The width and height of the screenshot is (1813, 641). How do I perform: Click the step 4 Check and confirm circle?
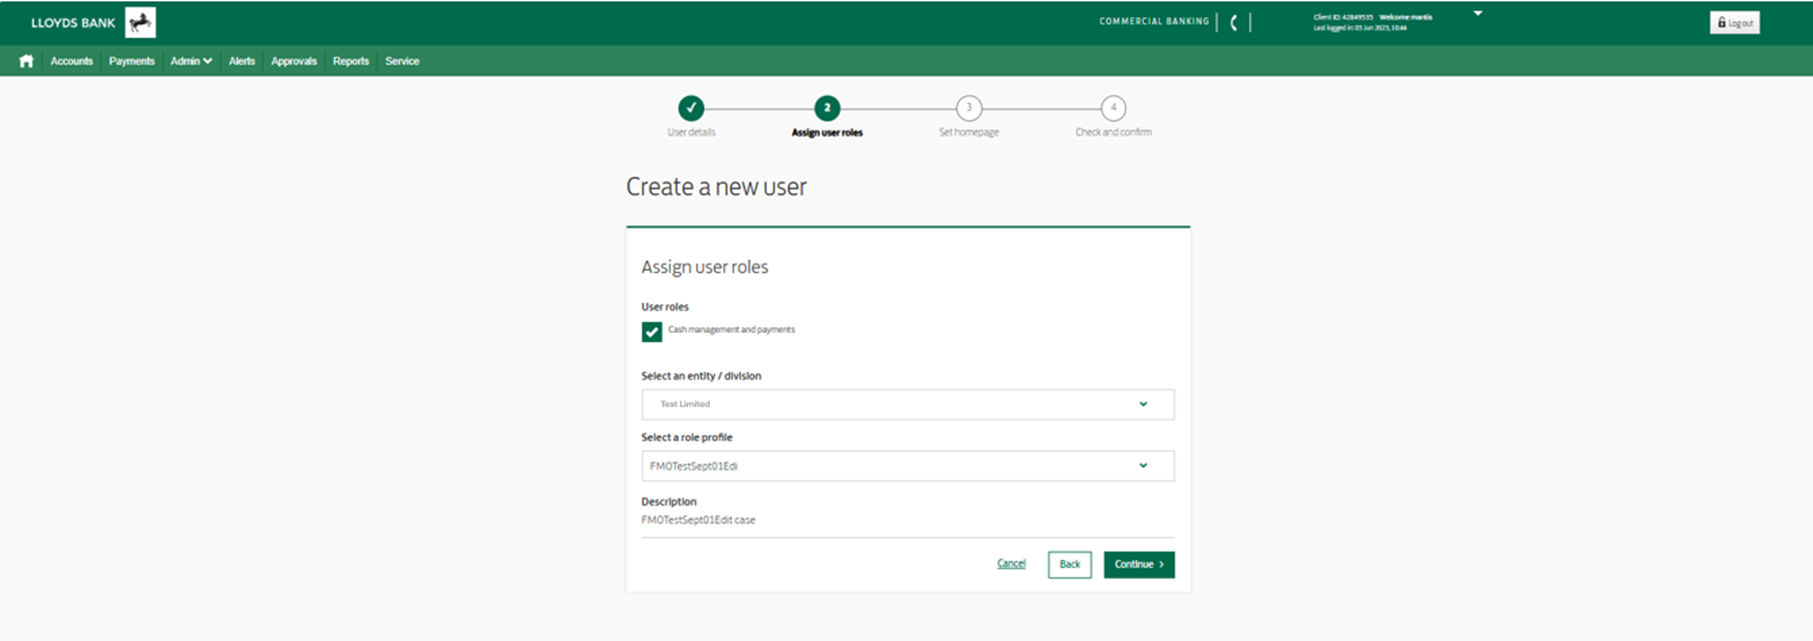pyautogui.click(x=1113, y=108)
